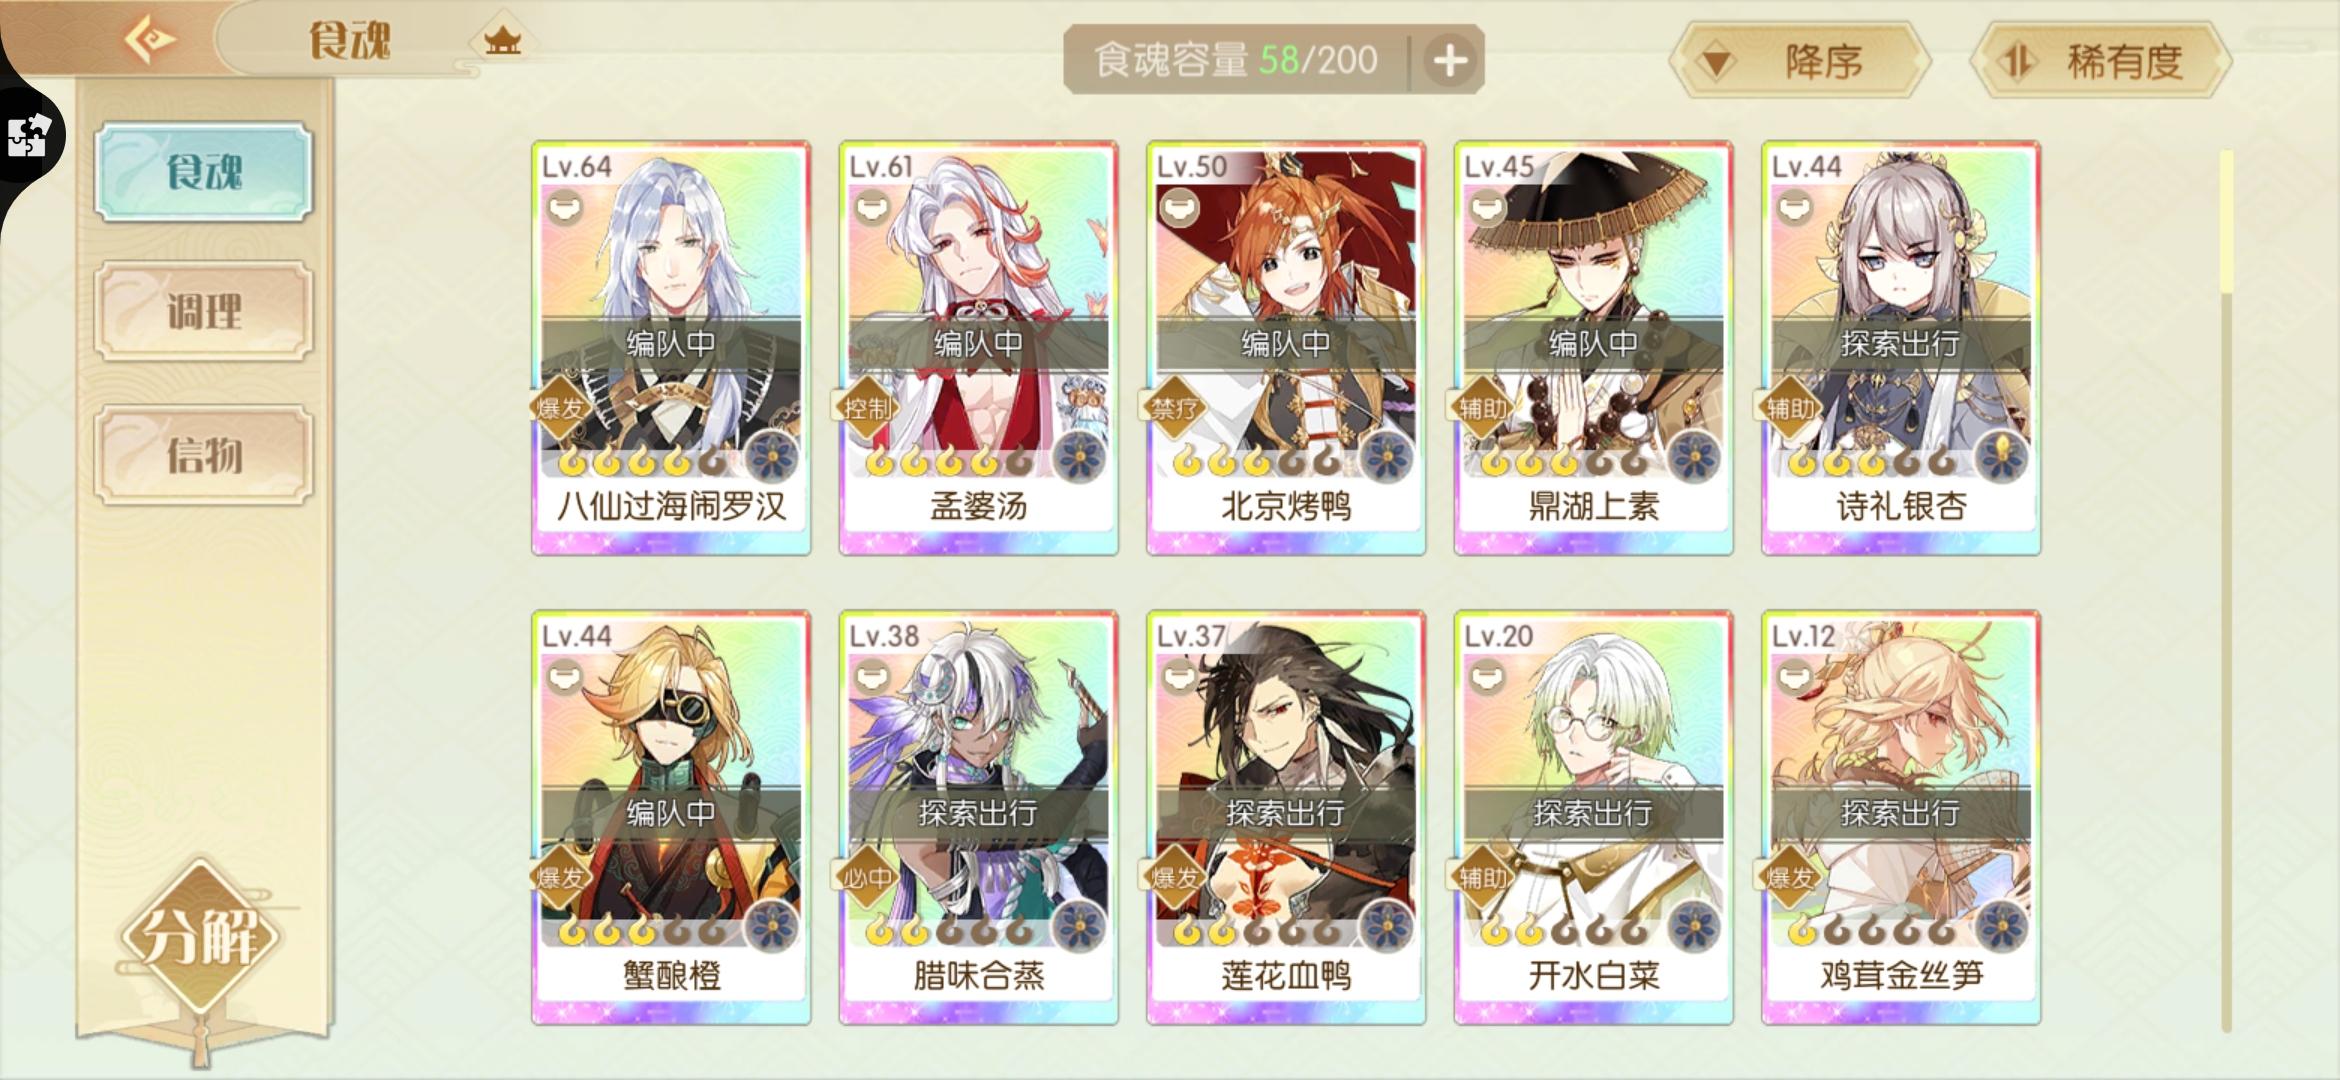Select the 鸡茸金丝笋 character card

point(1901,818)
